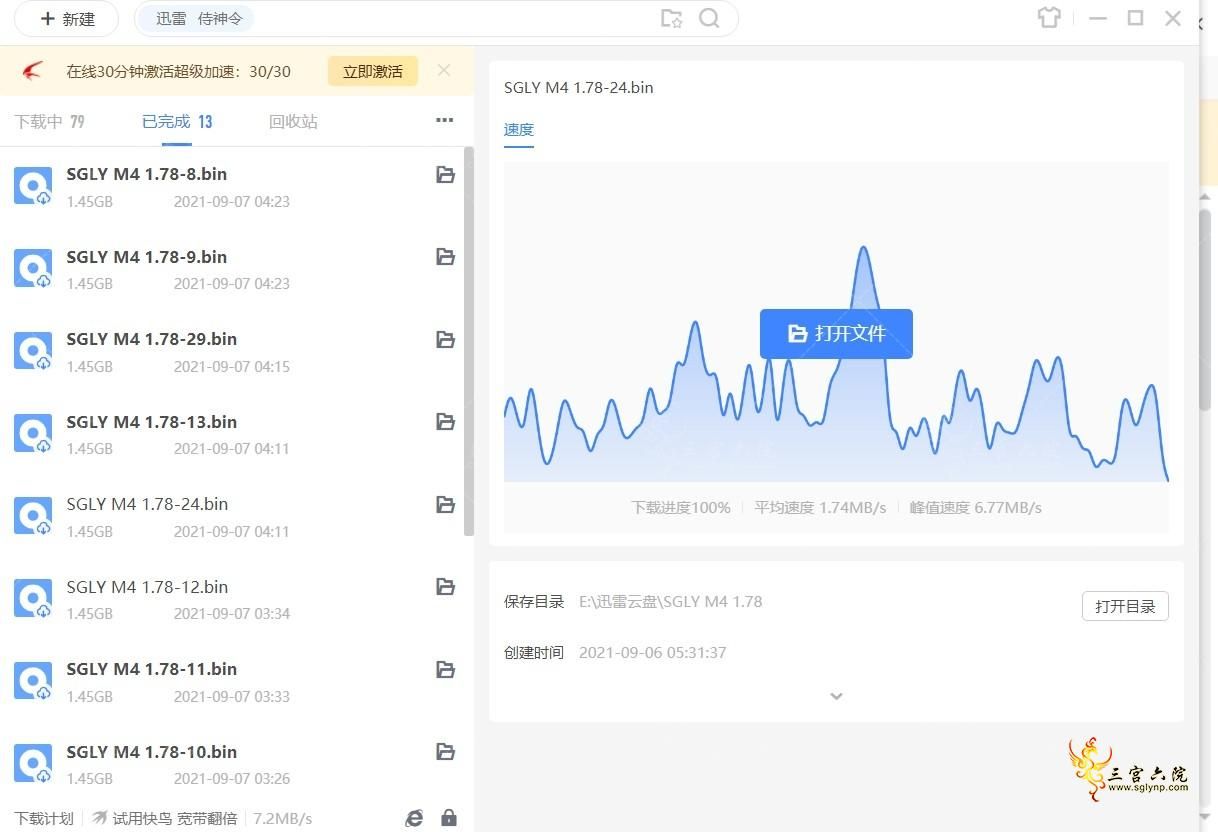The image size is (1218, 832).
Task: Switch to the 下载中 tab
Action: (49, 121)
